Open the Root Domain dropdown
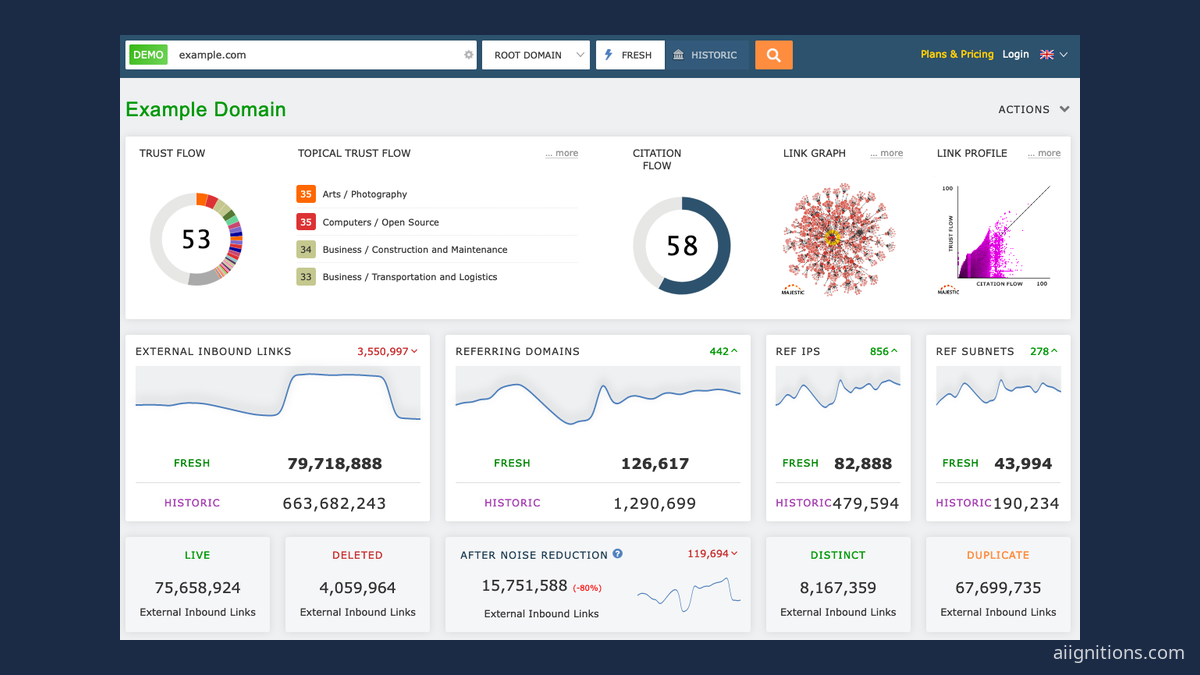The width and height of the screenshot is (1200, 675). [536, 55]
